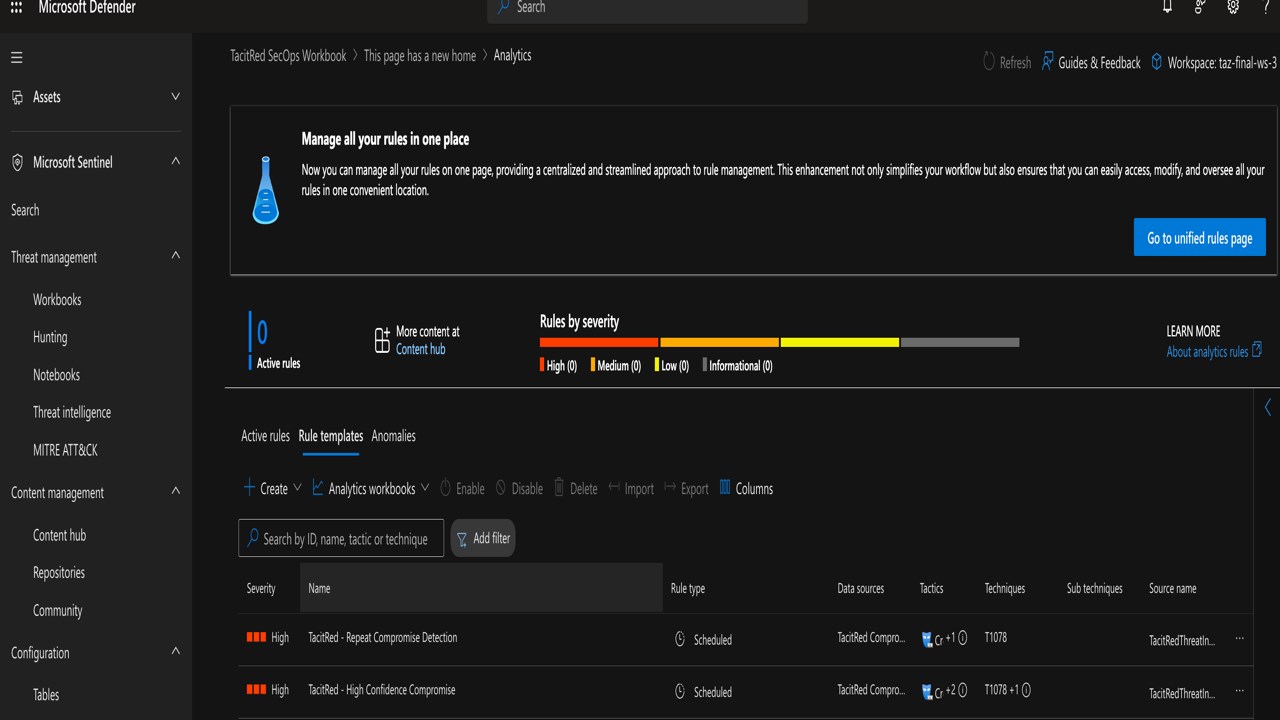Click the TacitRed SecOps Workbook breadcrumb

click(x=288, y=56)
